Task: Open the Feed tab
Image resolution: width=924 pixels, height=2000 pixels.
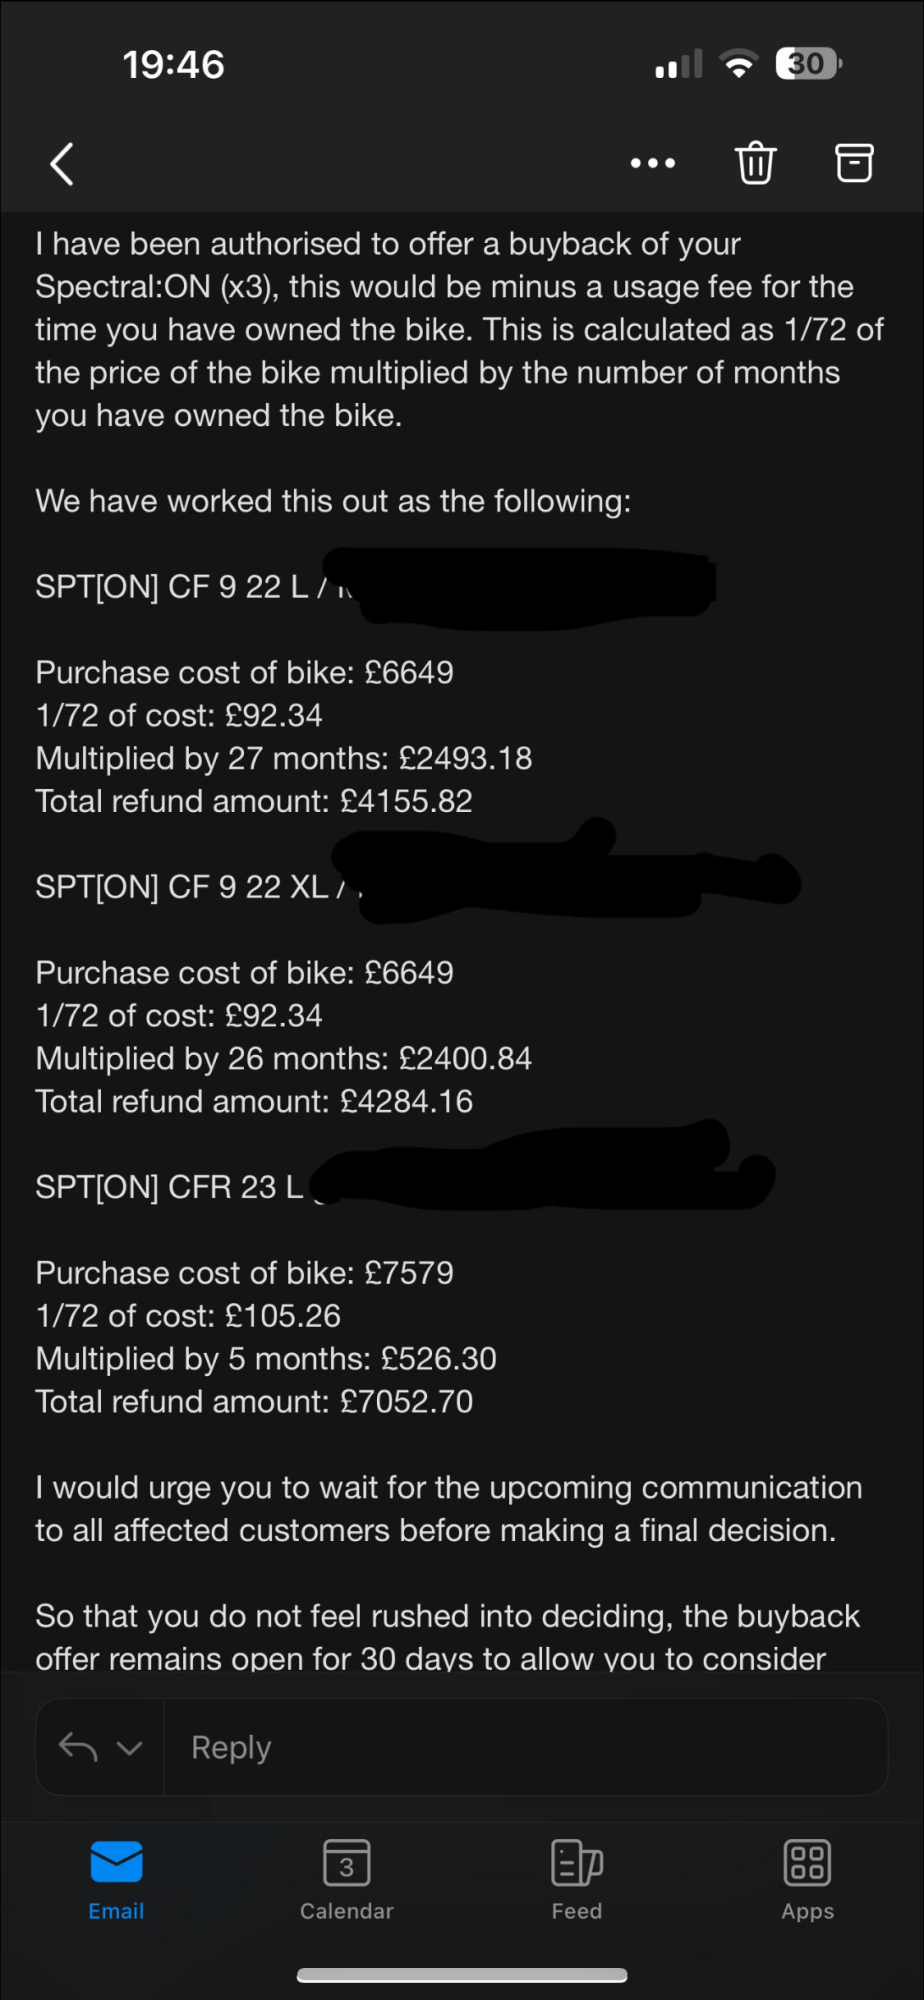Action: [577, 1880]
